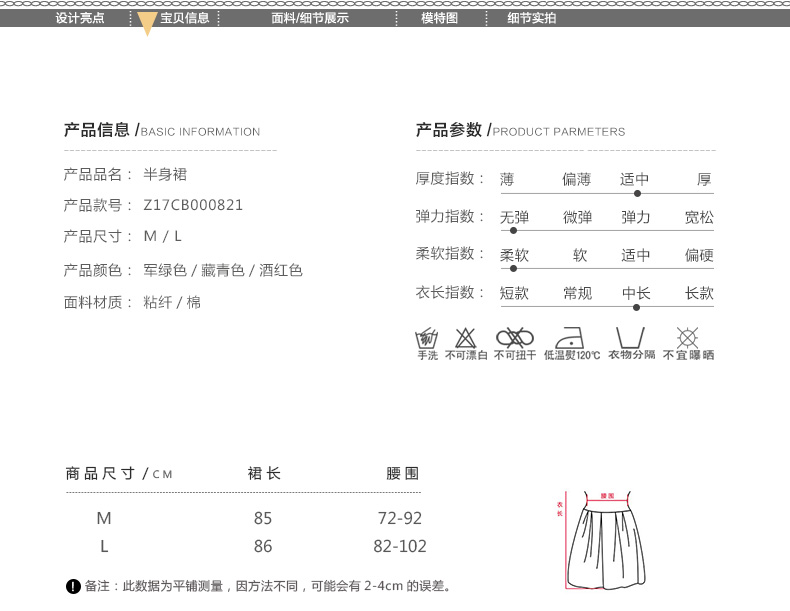790x611 pixels.
Task: Select the 细节实拍 tab
Action: pos(532,18)
